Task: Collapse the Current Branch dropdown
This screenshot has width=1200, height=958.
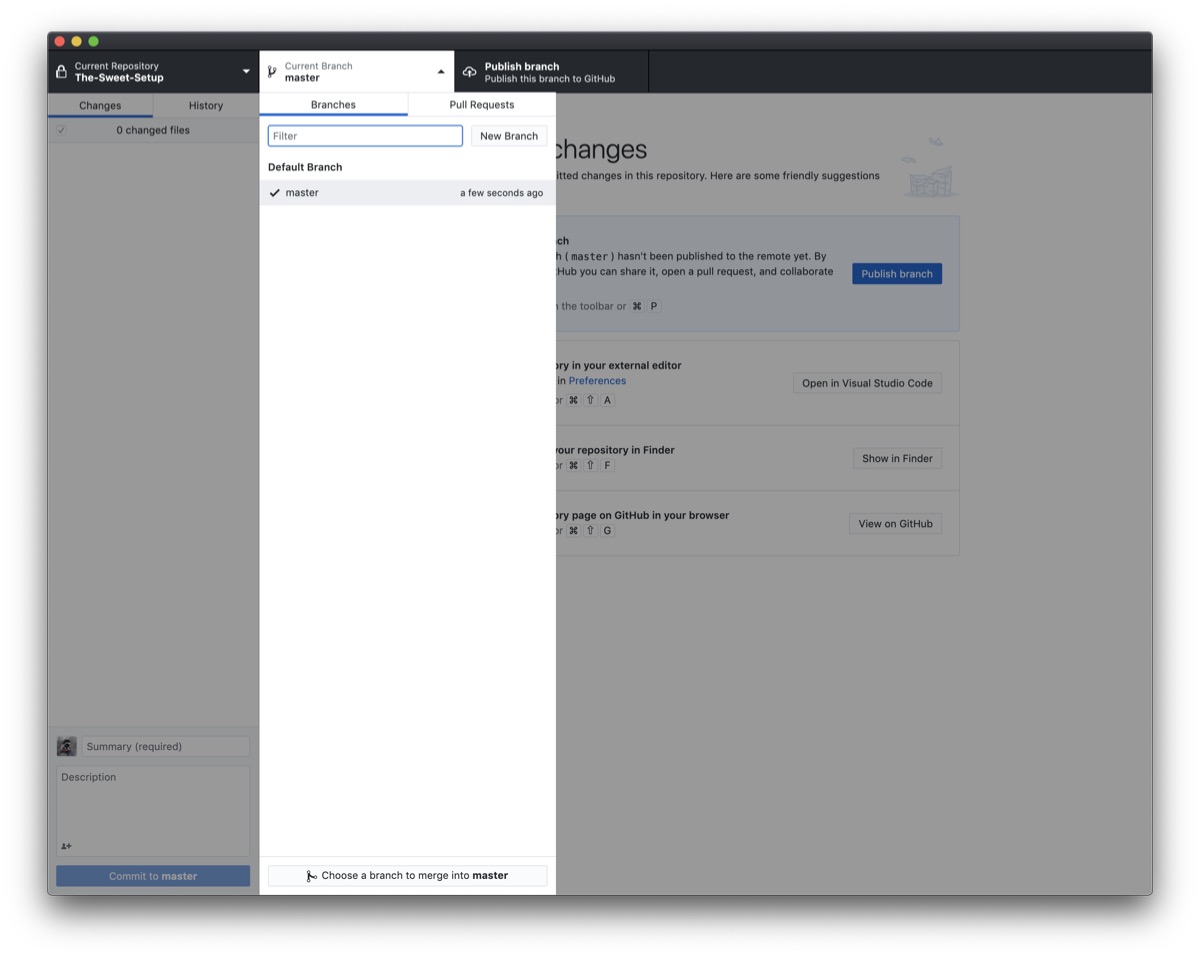Action: (356, 72)
